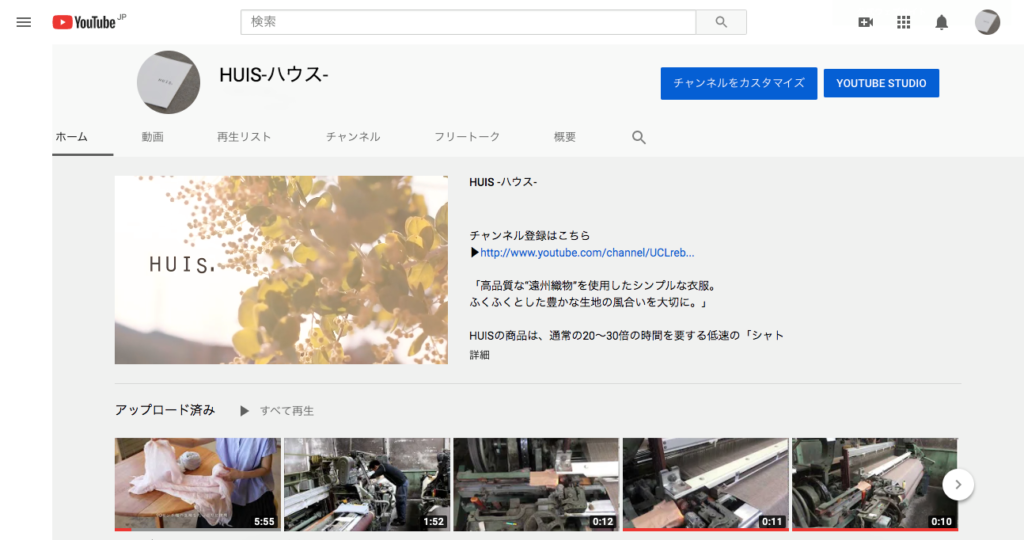Select the ホーム tab
The width and height of the screenshot is (1024, 540).
tap(72, 137)
